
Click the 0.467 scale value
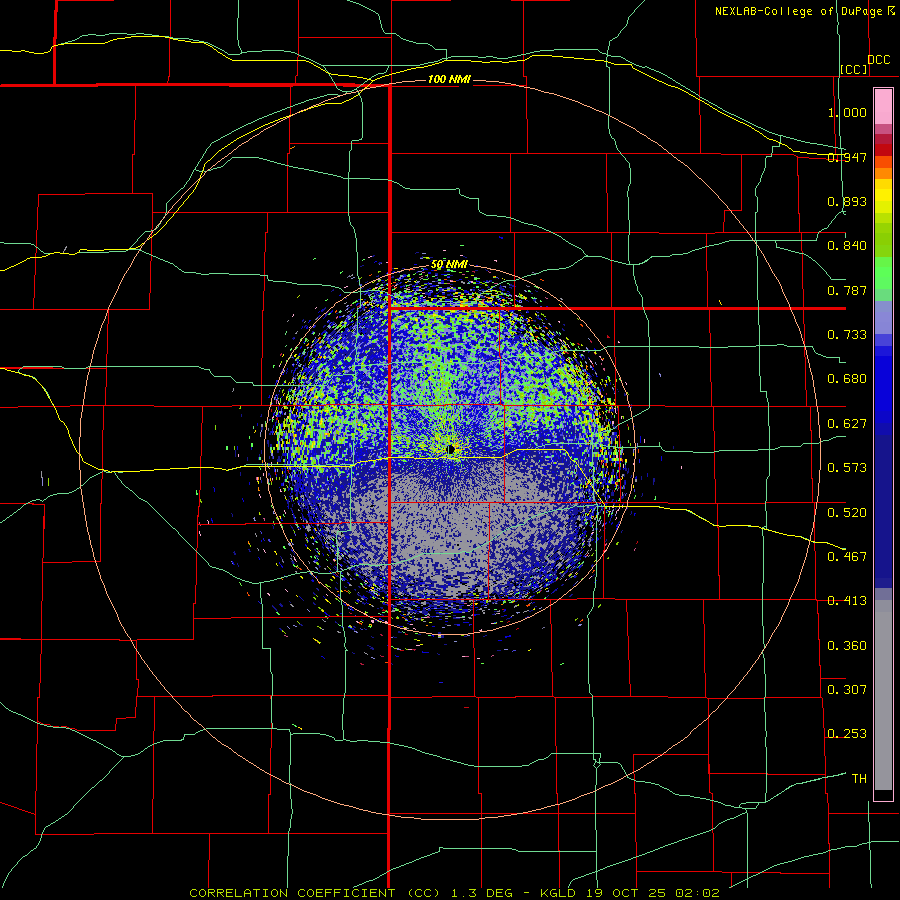(x=847, y=557)
